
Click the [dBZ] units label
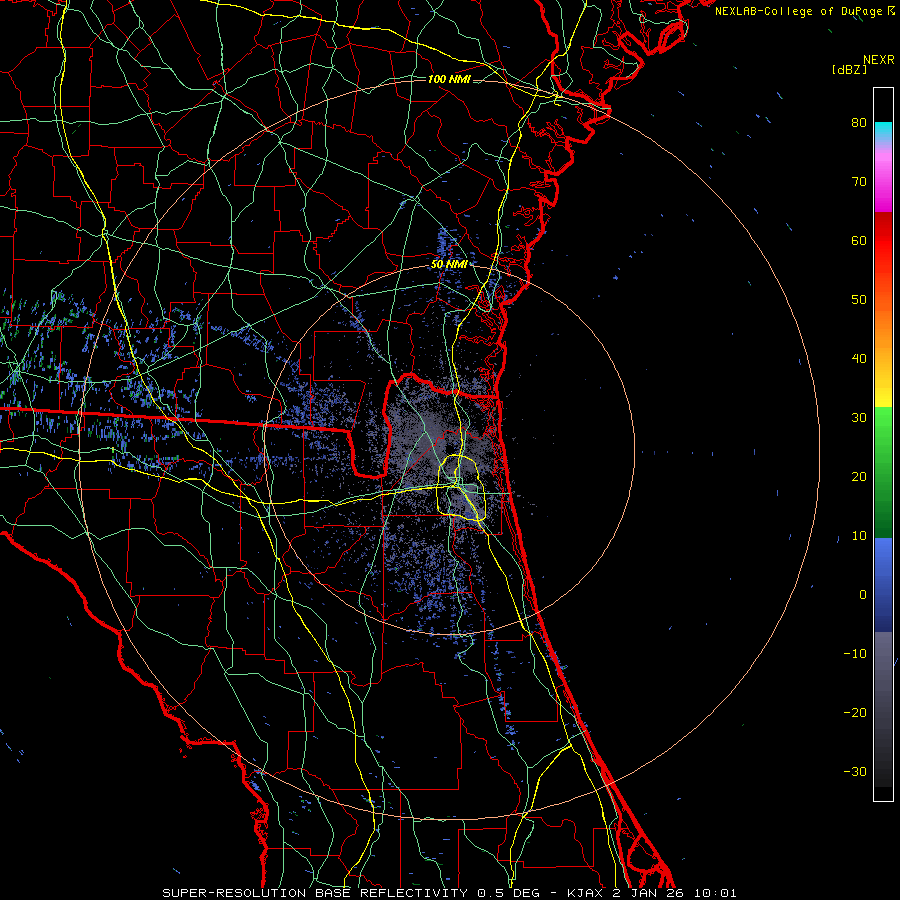(849, 69)
